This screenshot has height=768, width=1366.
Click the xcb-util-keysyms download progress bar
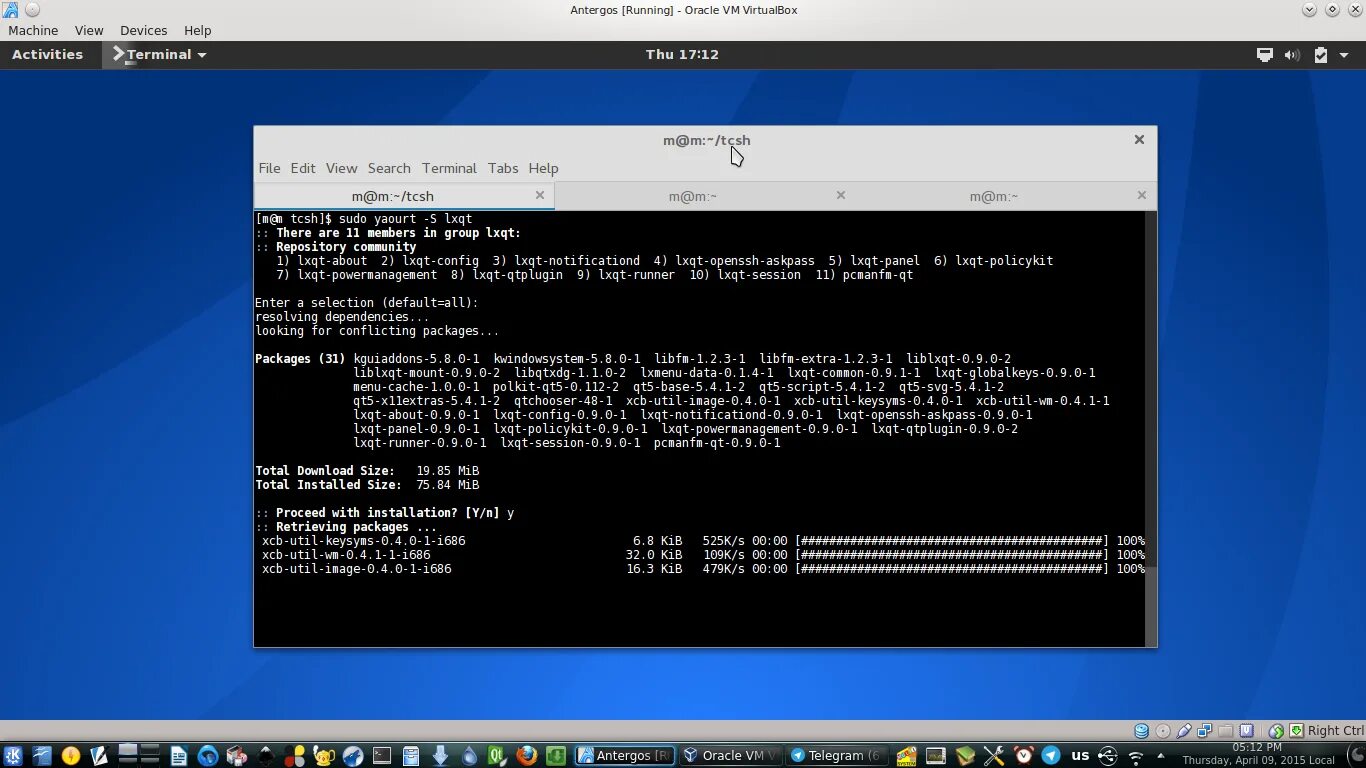(952, 541)
